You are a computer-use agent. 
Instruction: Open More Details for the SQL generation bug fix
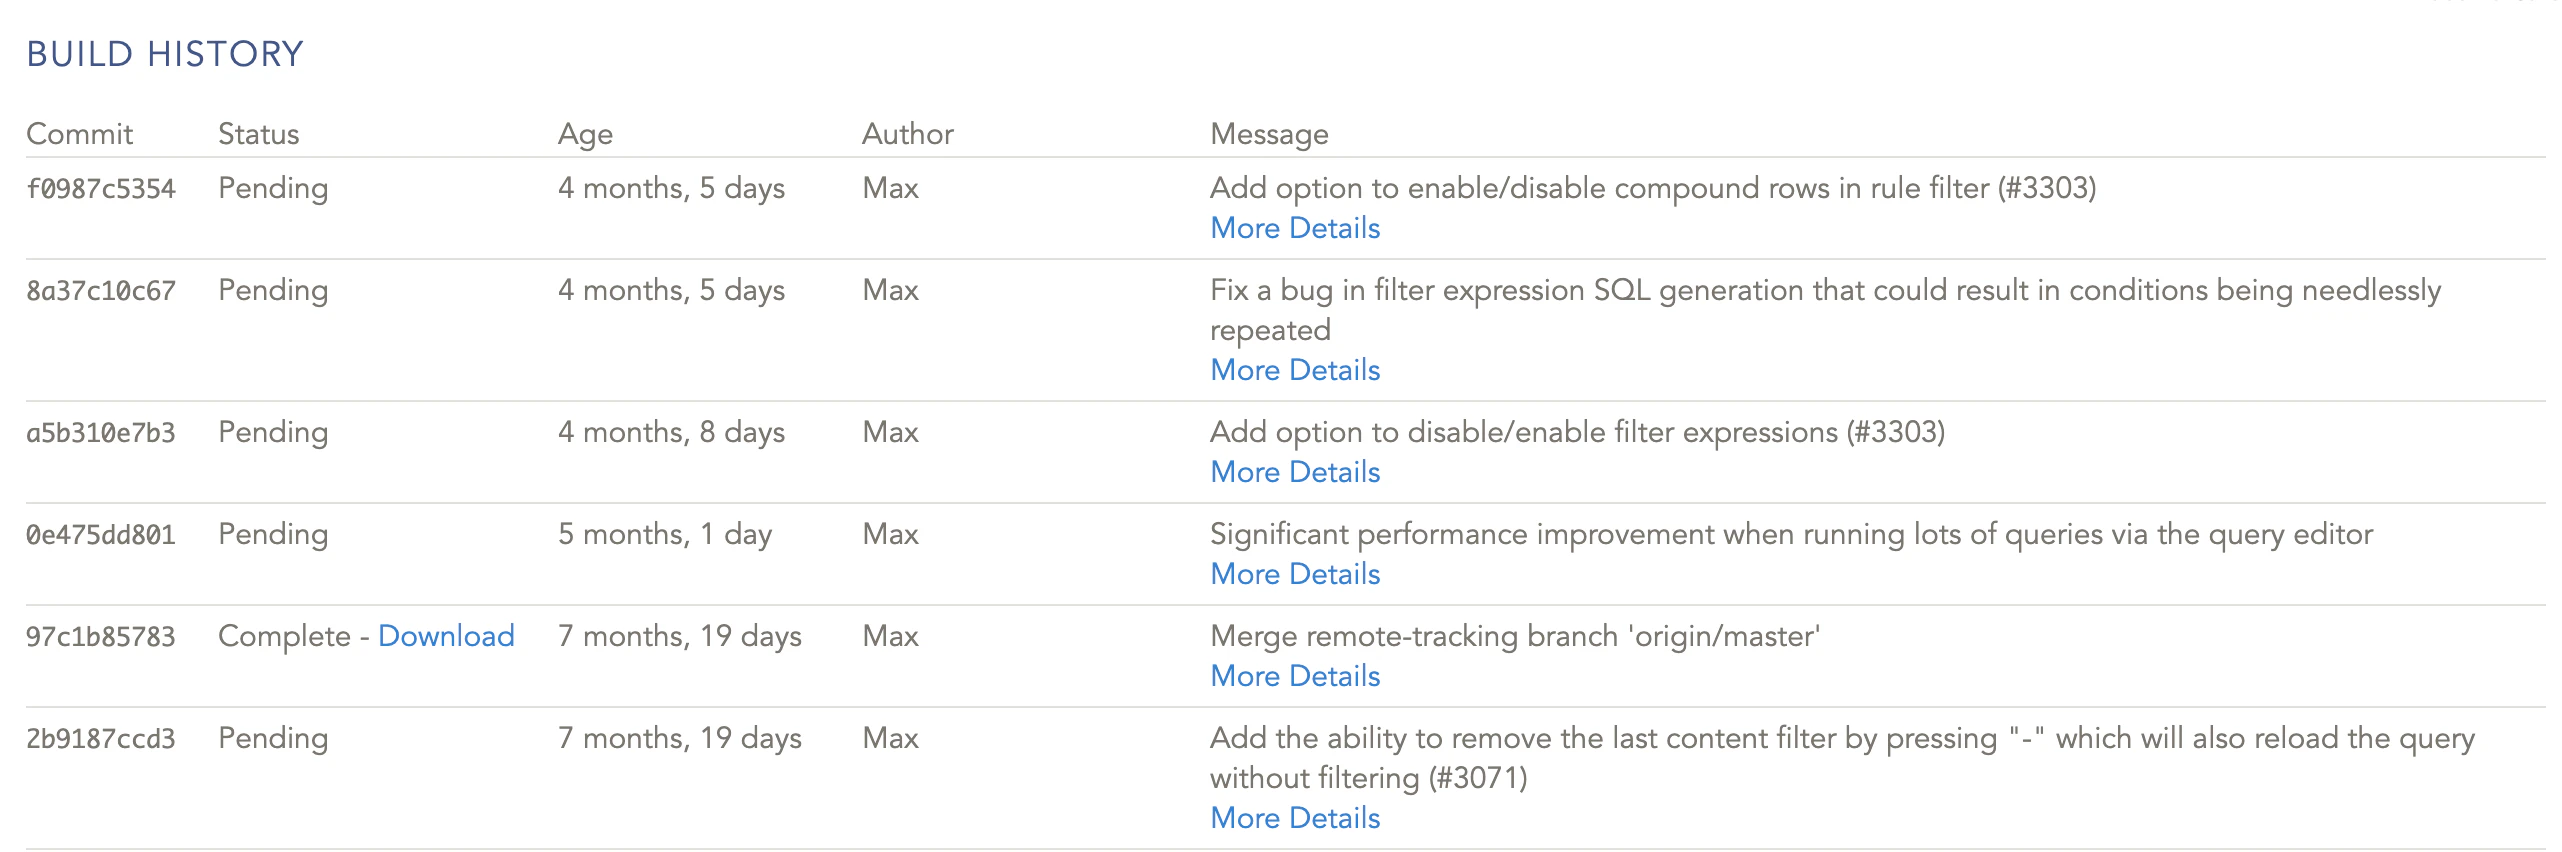tap(1294, 370)
